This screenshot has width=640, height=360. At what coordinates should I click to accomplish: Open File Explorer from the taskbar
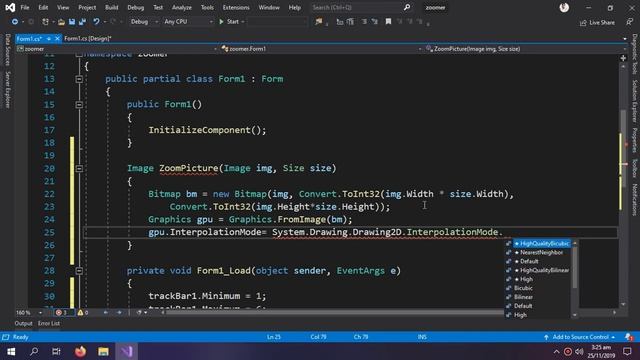tap(103, 351)
